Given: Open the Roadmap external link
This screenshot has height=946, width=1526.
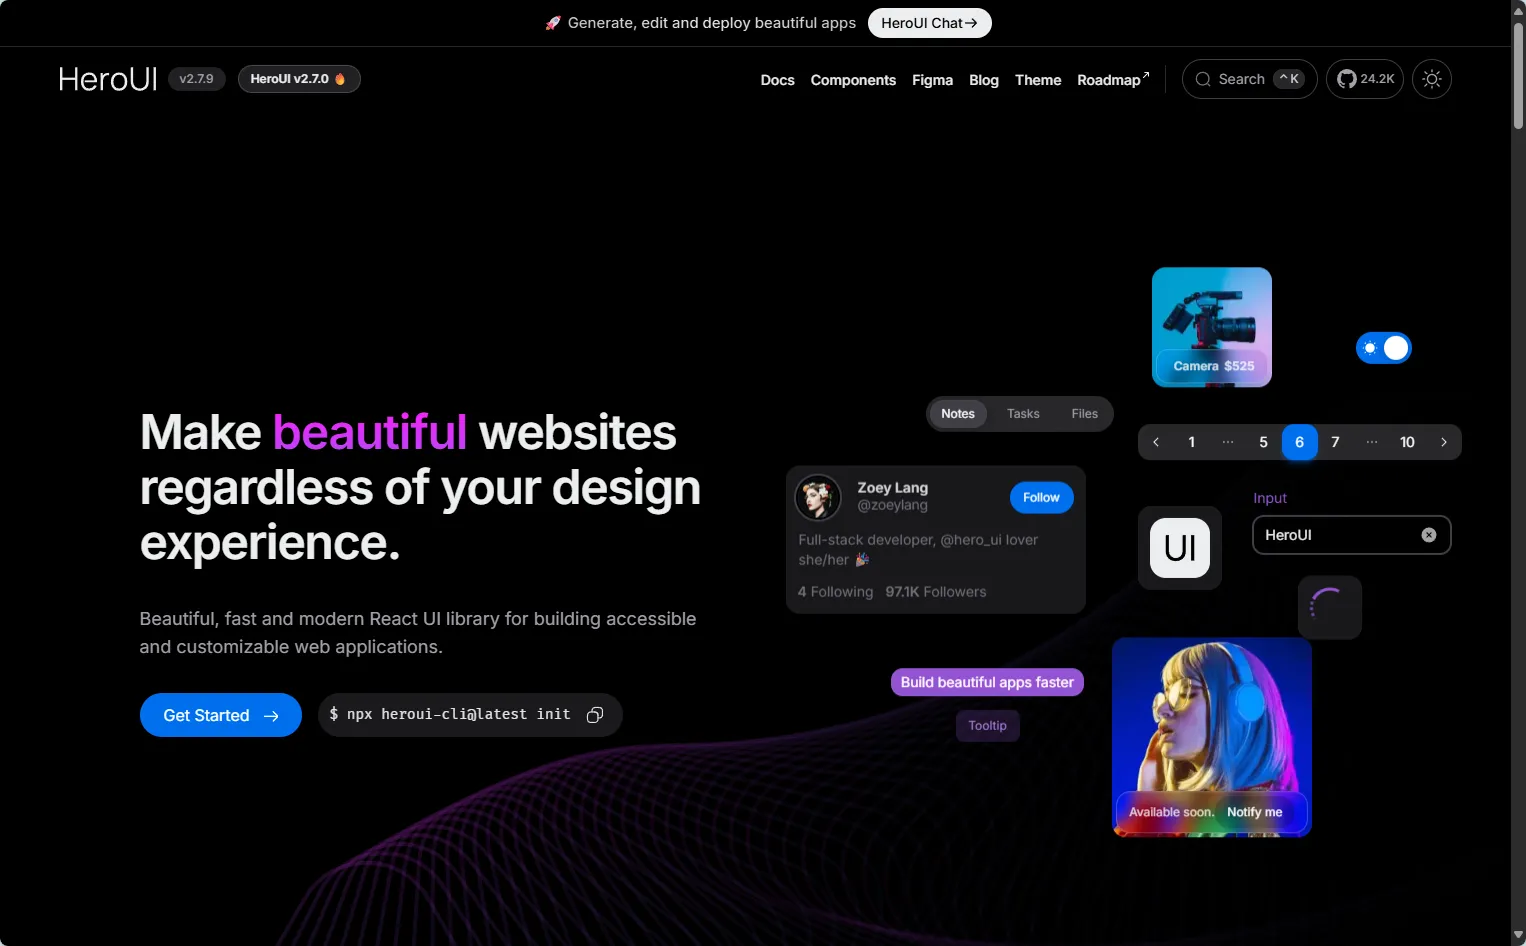Looking at the screenshot, I should tap(1113, 80).
